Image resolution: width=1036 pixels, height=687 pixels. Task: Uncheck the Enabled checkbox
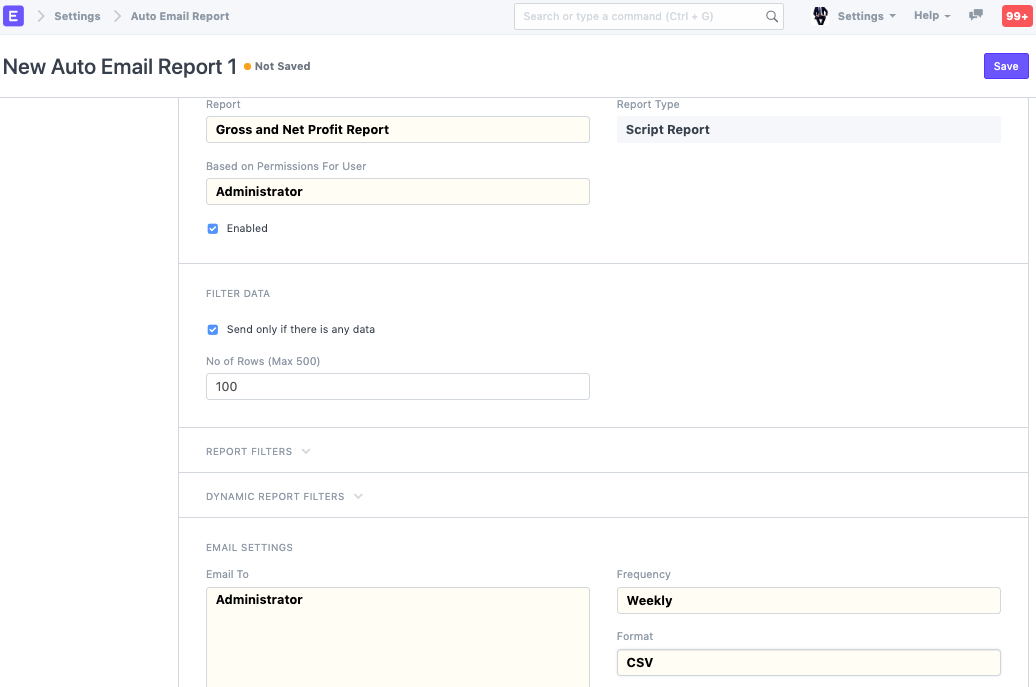coord(213,228)
